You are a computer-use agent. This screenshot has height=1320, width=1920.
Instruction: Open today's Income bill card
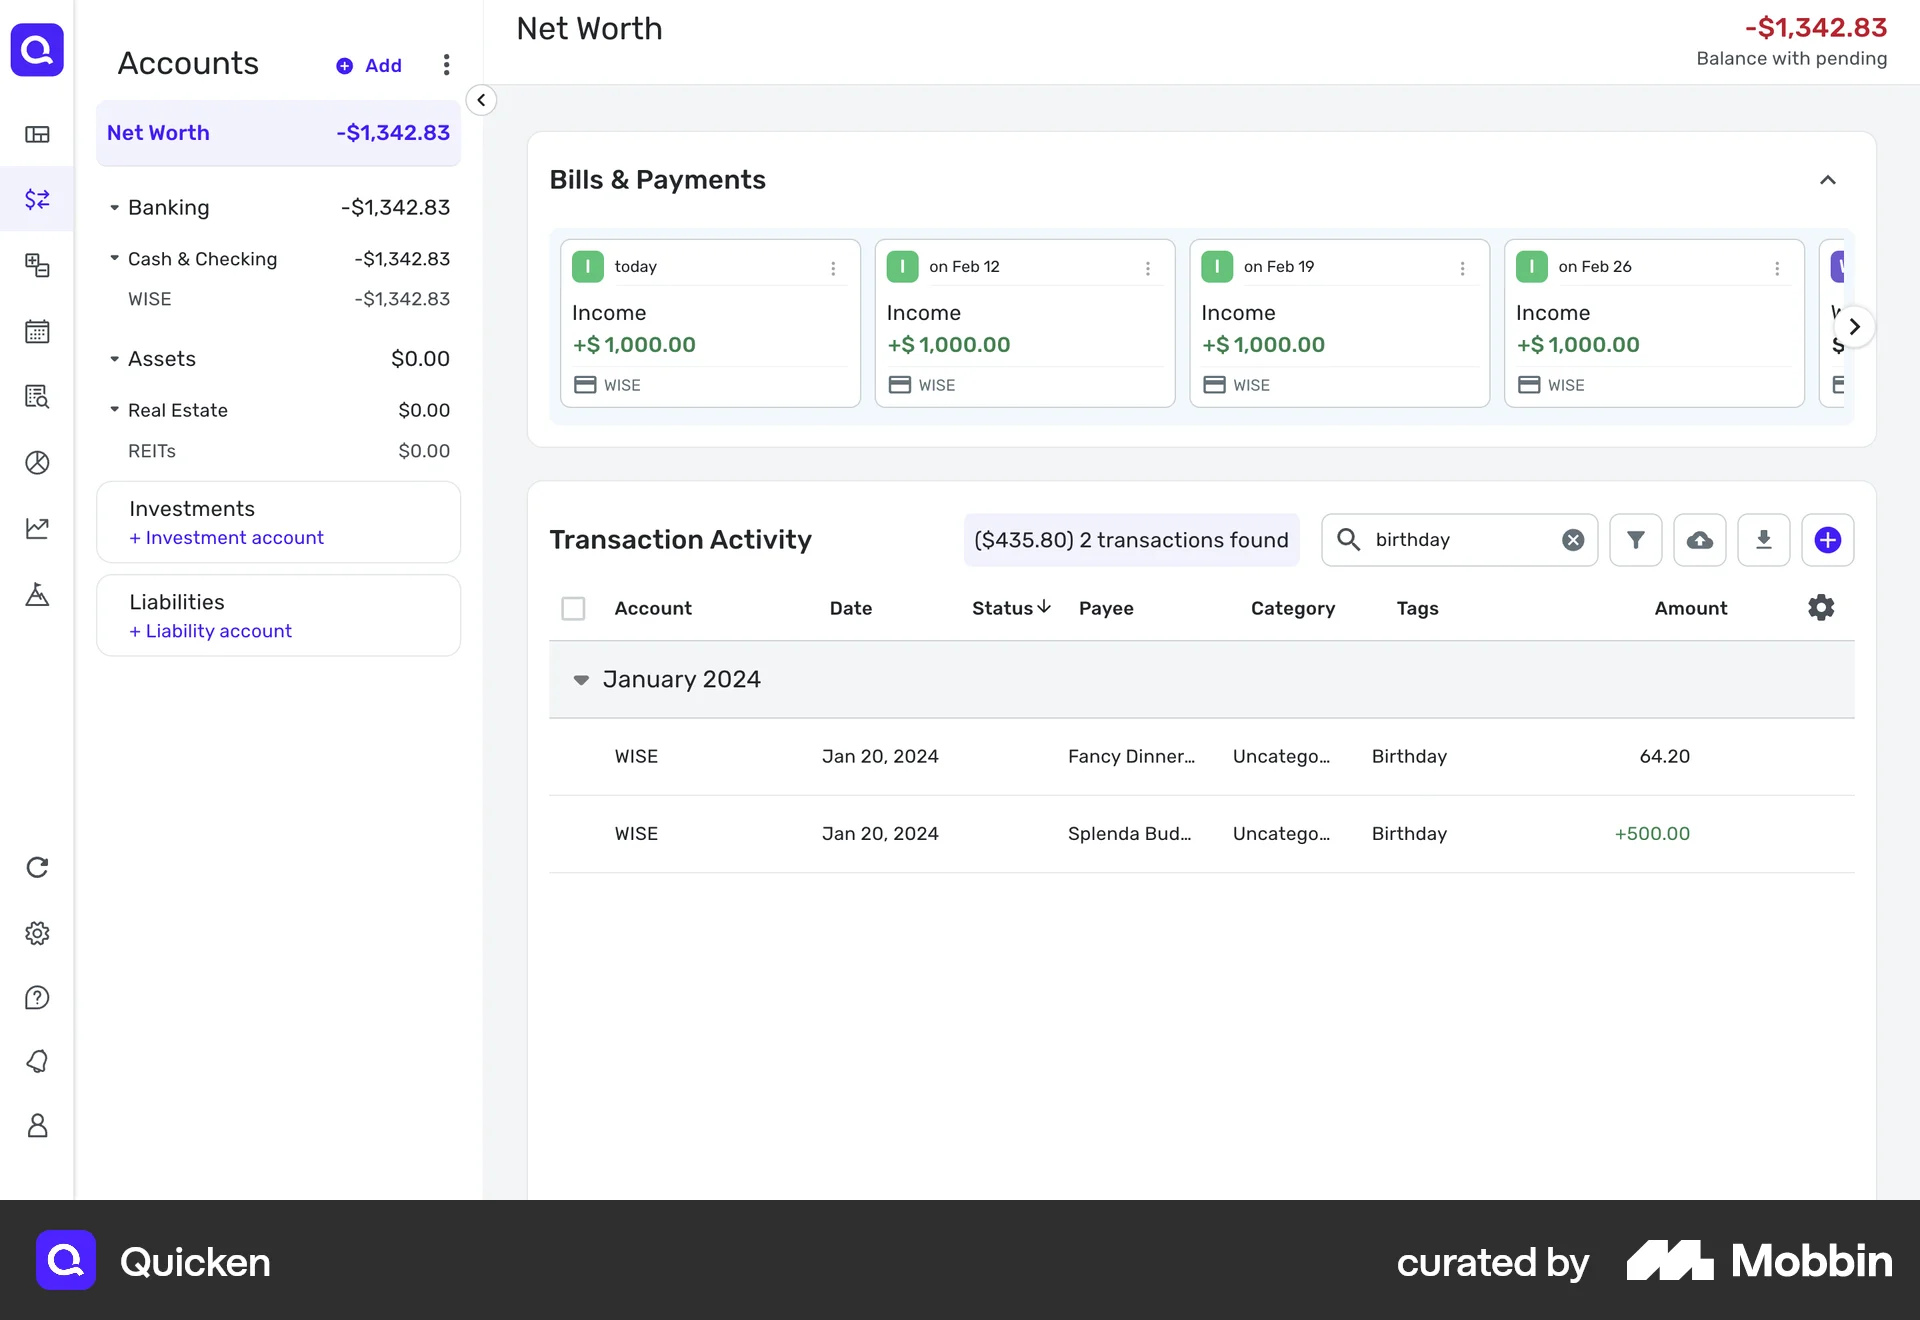[710, 323]
